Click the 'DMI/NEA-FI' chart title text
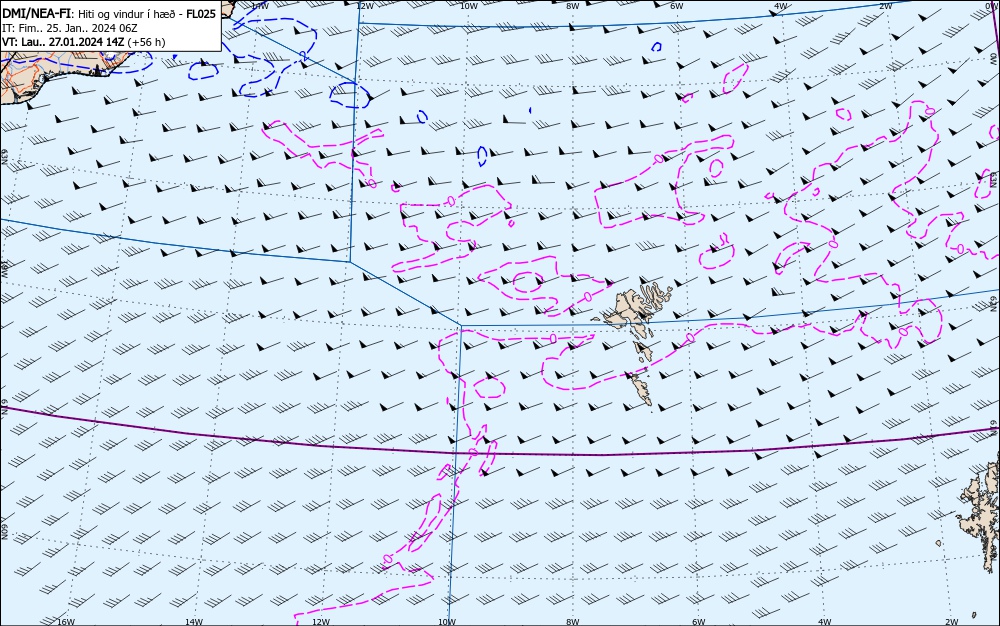Image resolution: width=1000 pixels, height=626 pixels. (x=36, y=14)
